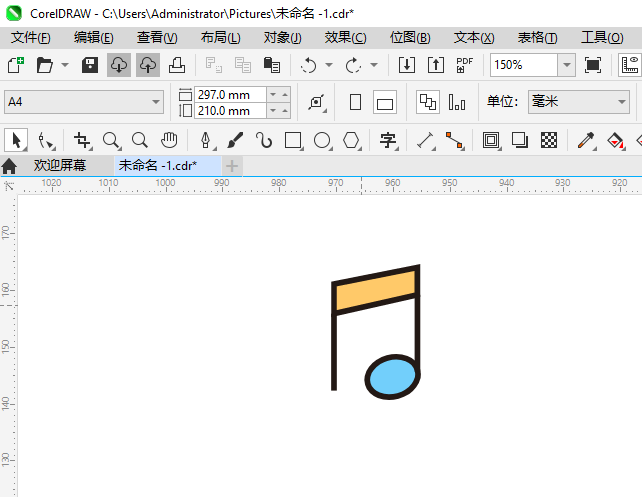Set page orientation to landscape
This screenshot has height=497, width=642.
point(385,102)
